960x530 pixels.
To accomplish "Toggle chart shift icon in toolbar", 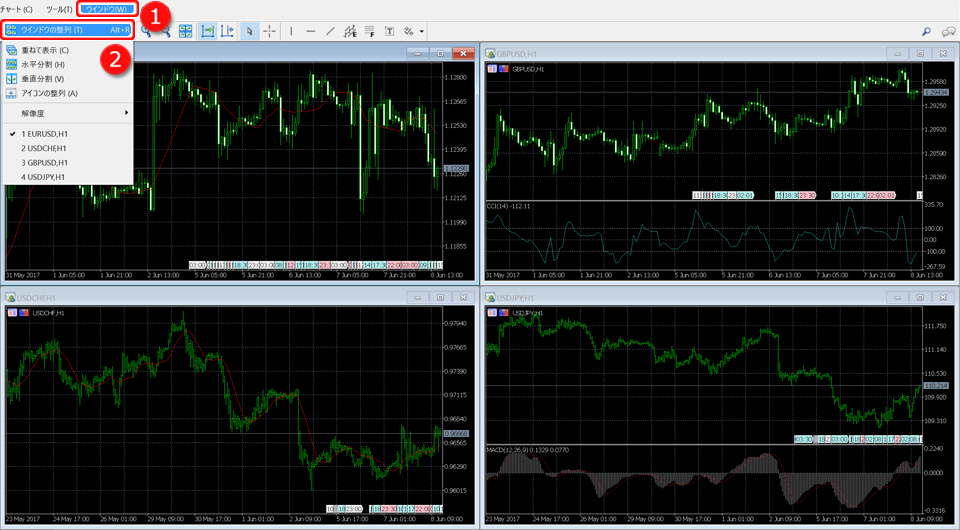I will pos(228,31).
